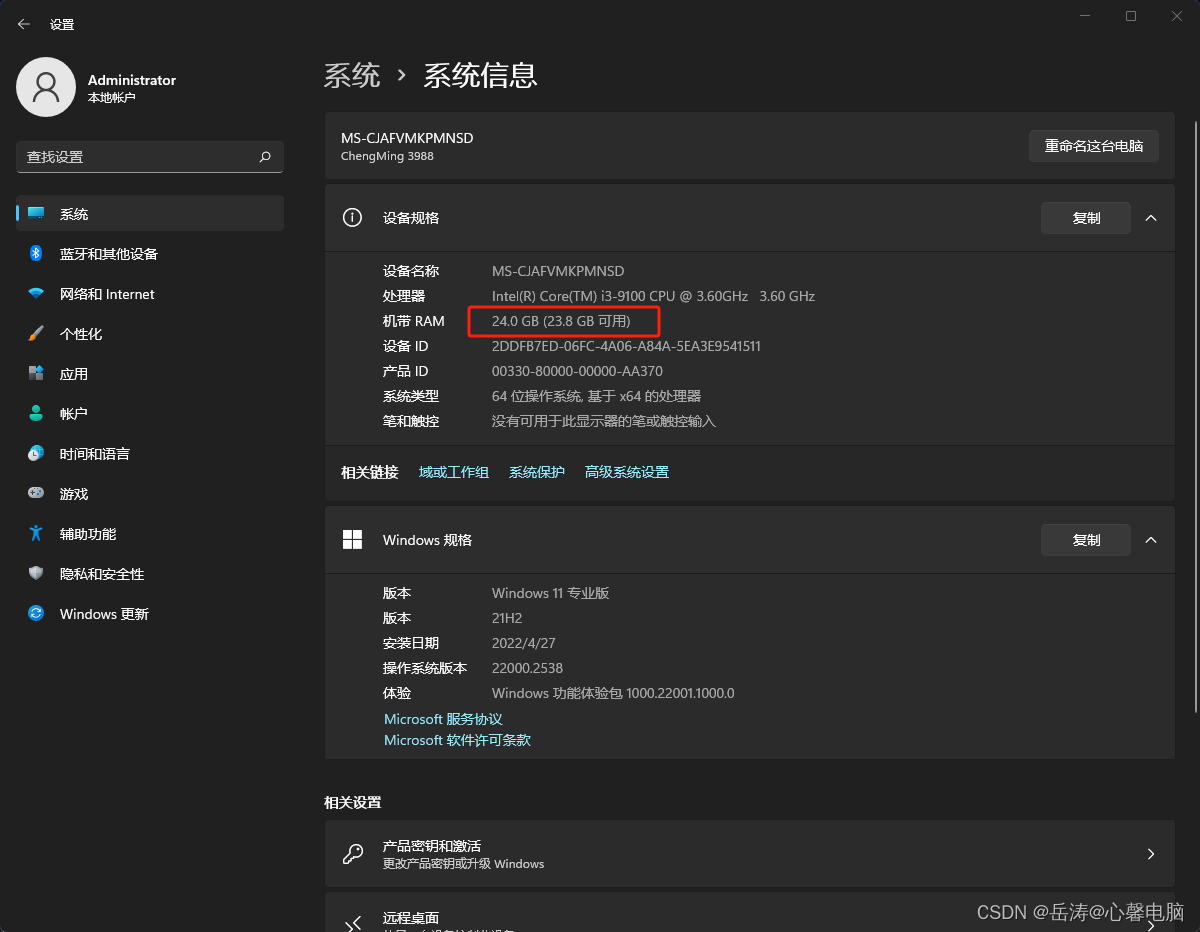Open the Microsoft 服务协议 link
Image resolution: width=1200 pixels, height=932 pixels.
(443, 719)
